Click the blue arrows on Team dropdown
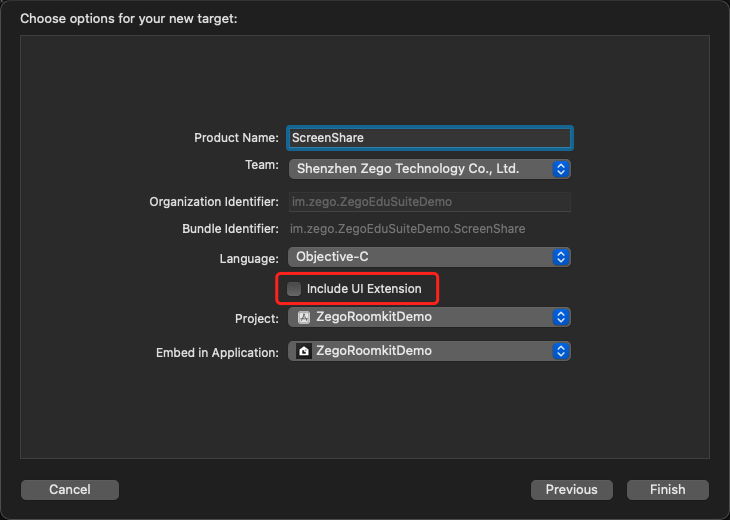The width and height of the screenshot is (730, 520). coord(561,169)
